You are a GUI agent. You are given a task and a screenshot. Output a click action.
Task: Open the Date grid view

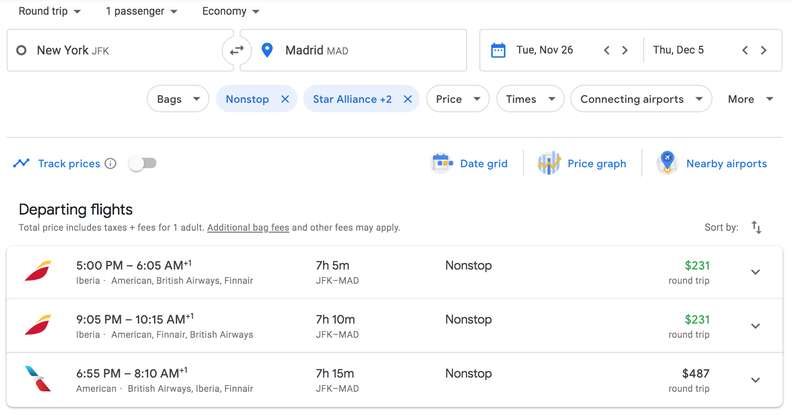pos(470,163)
